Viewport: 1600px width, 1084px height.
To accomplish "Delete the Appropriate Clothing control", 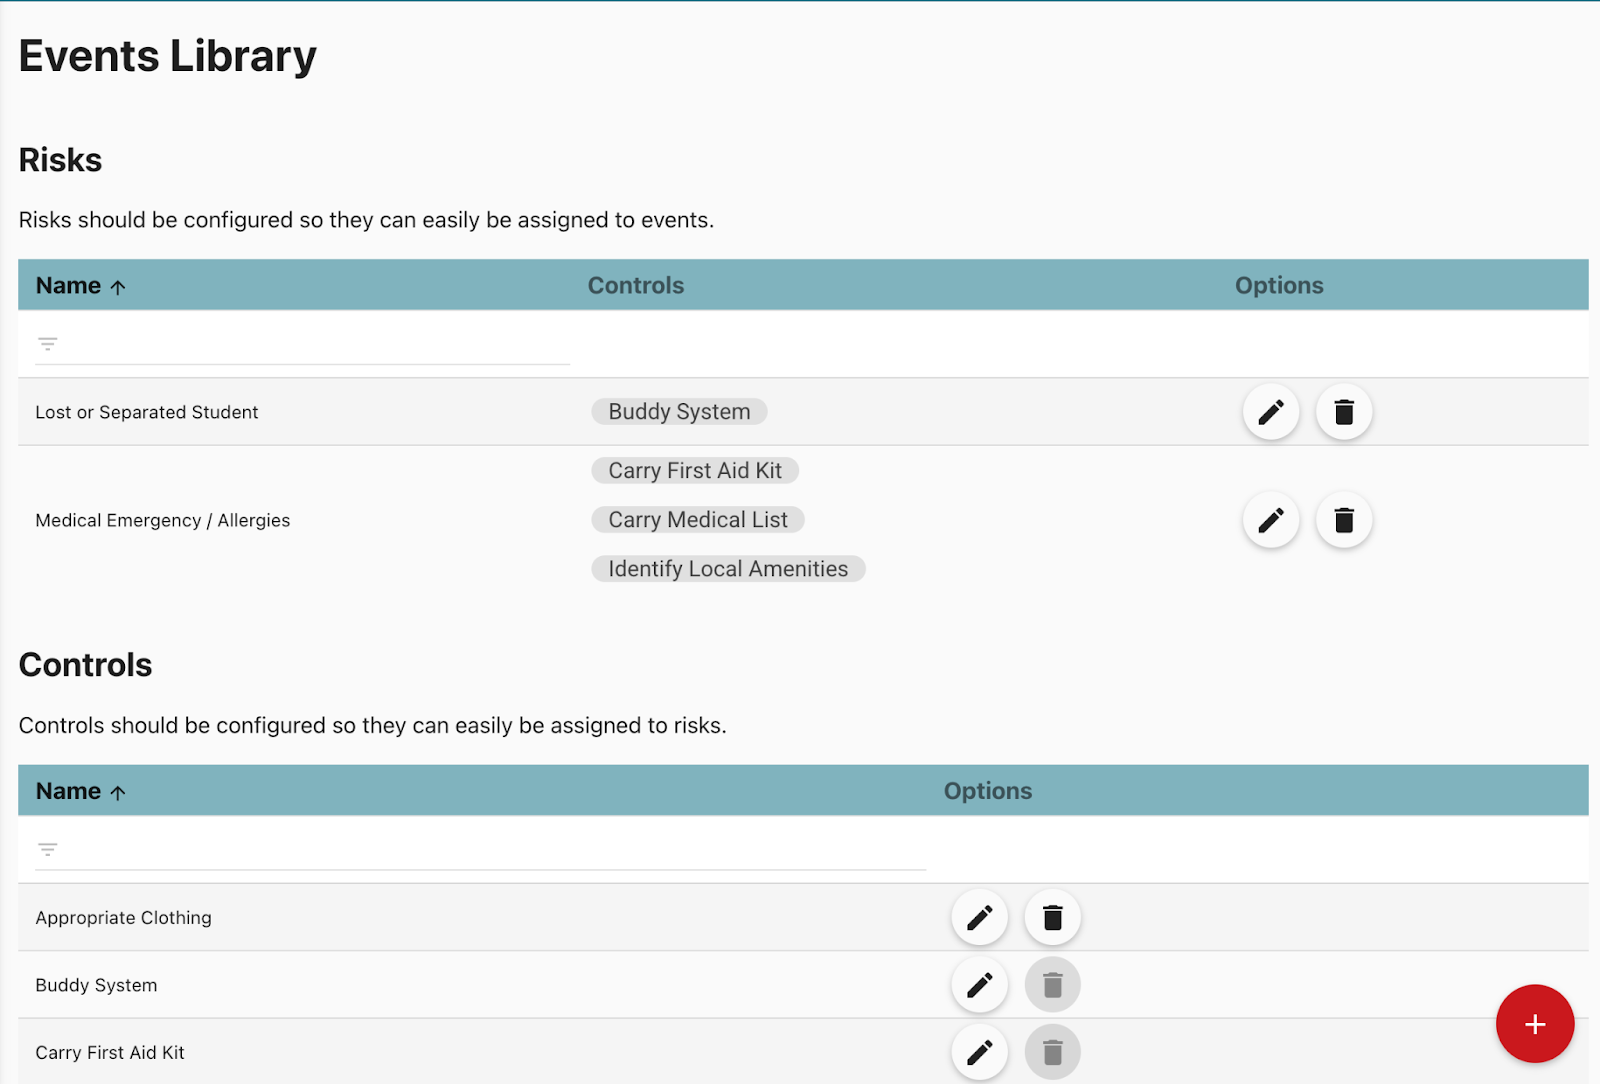I will pos(1052,917).
